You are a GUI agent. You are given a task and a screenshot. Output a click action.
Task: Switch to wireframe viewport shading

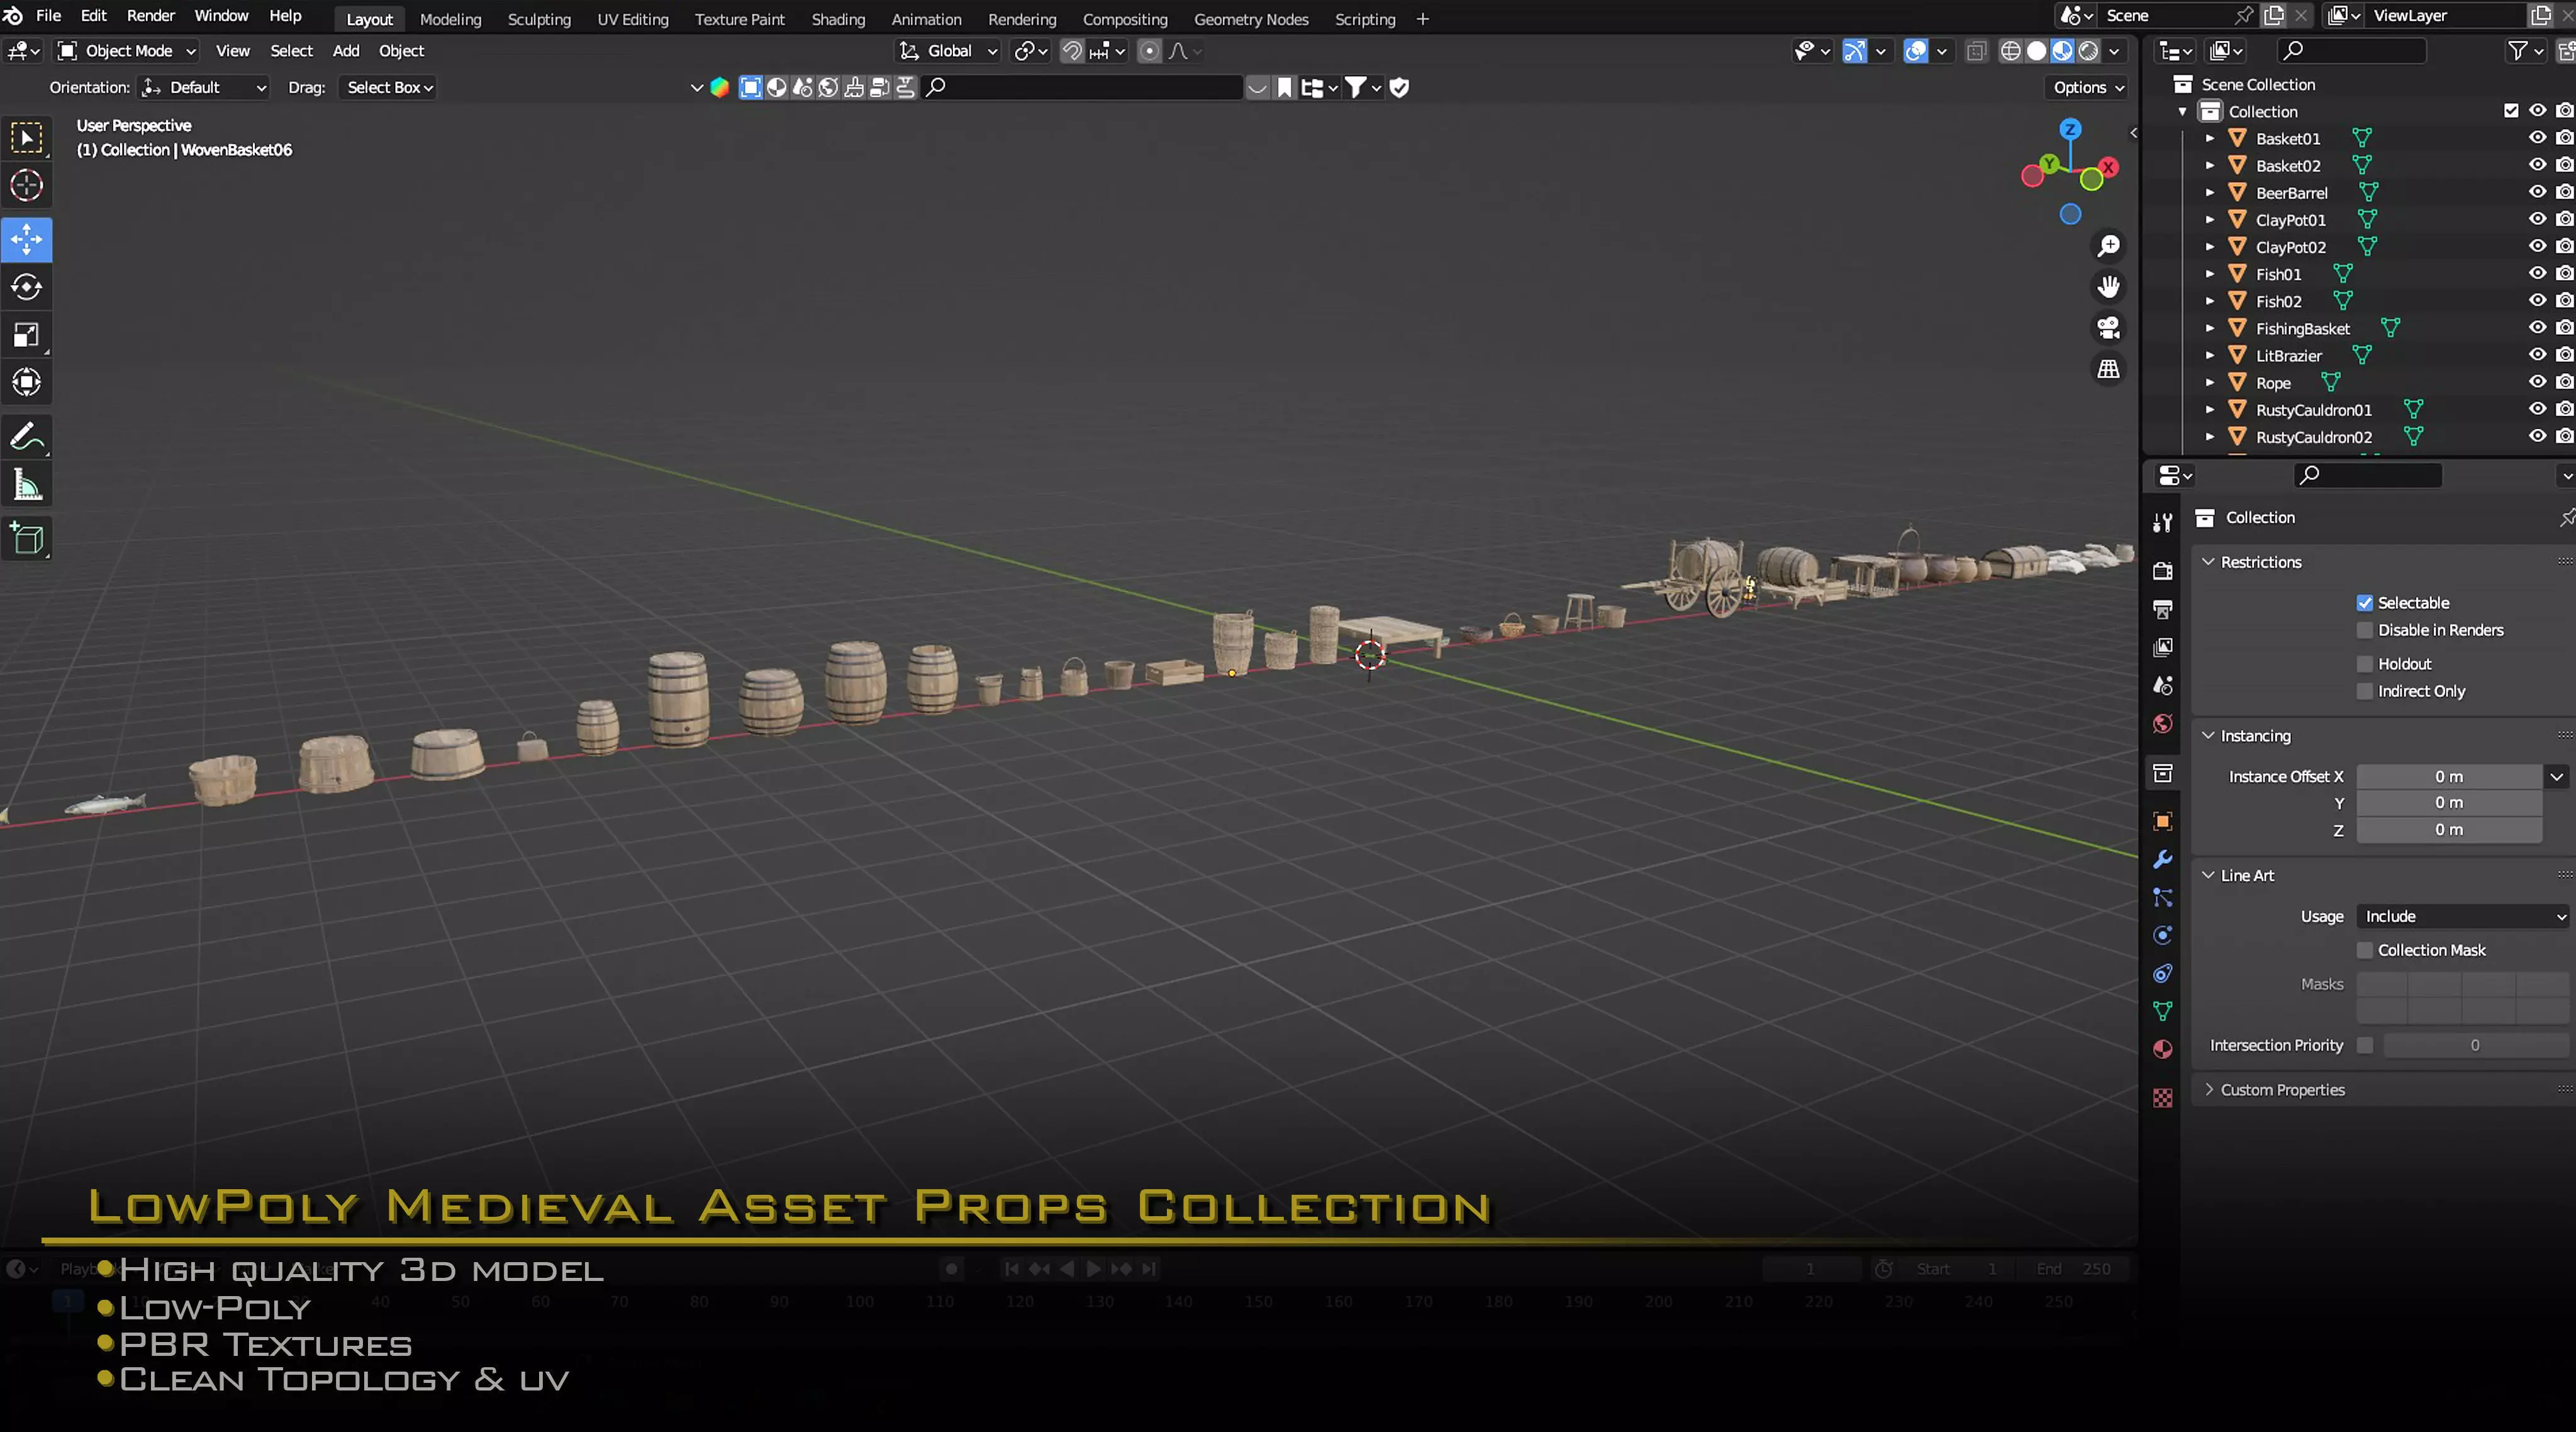tap(2010, 51)
